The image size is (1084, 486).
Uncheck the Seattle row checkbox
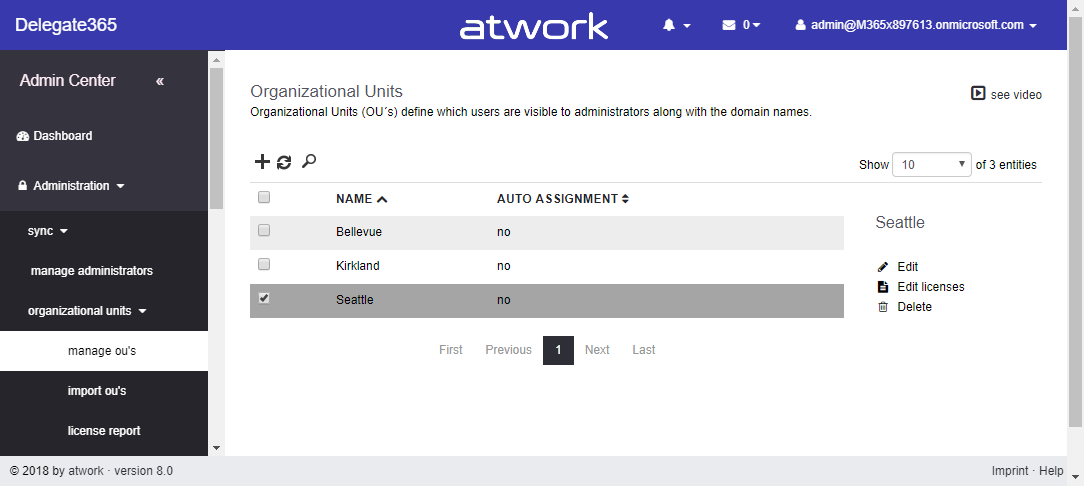click(x=264, y=298)
